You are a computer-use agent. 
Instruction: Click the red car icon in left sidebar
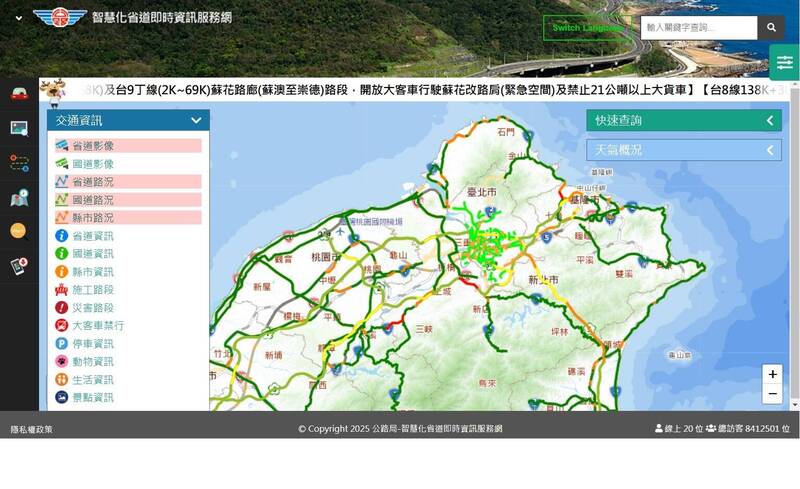point(19,94)
